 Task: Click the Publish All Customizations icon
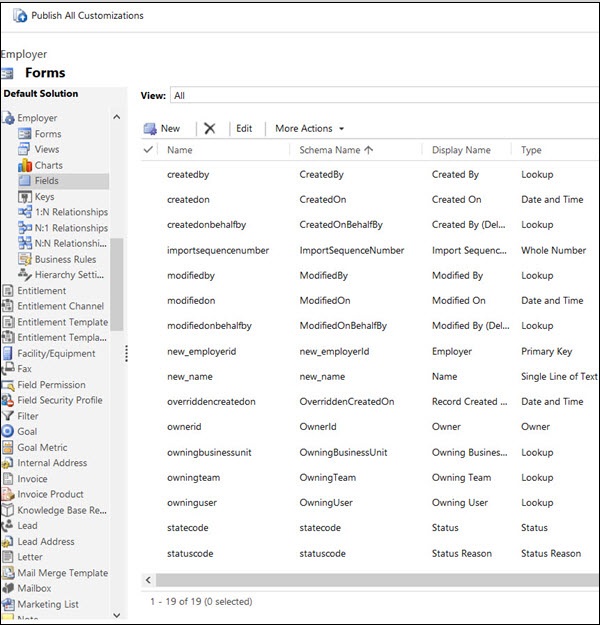click(19, 16)
